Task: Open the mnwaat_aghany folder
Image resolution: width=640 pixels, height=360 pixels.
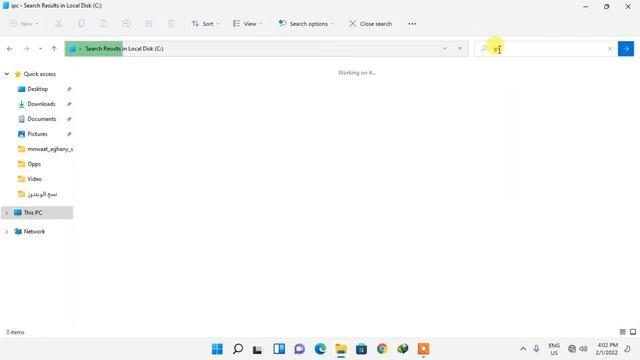Action: click(50, 149)
